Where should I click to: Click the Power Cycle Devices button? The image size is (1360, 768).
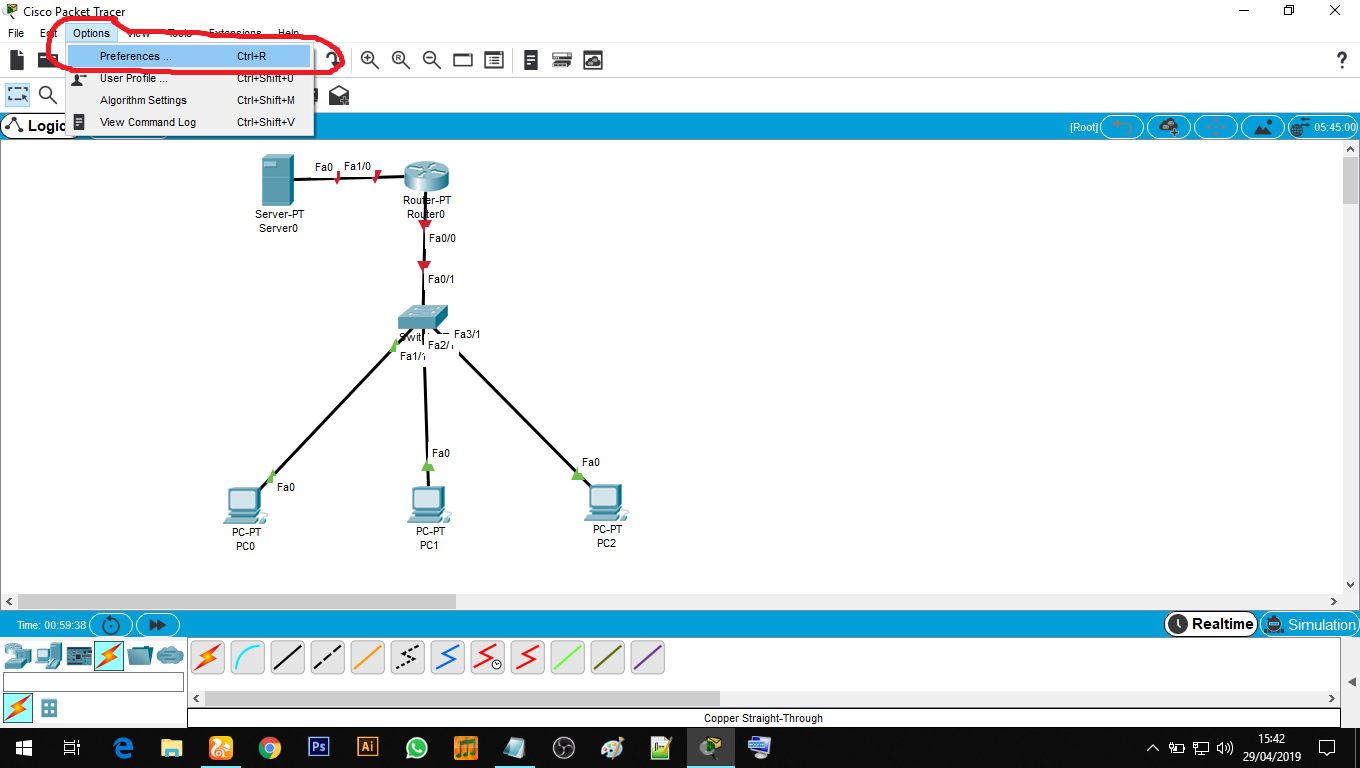pyautogui.click(x=111, y=624)
